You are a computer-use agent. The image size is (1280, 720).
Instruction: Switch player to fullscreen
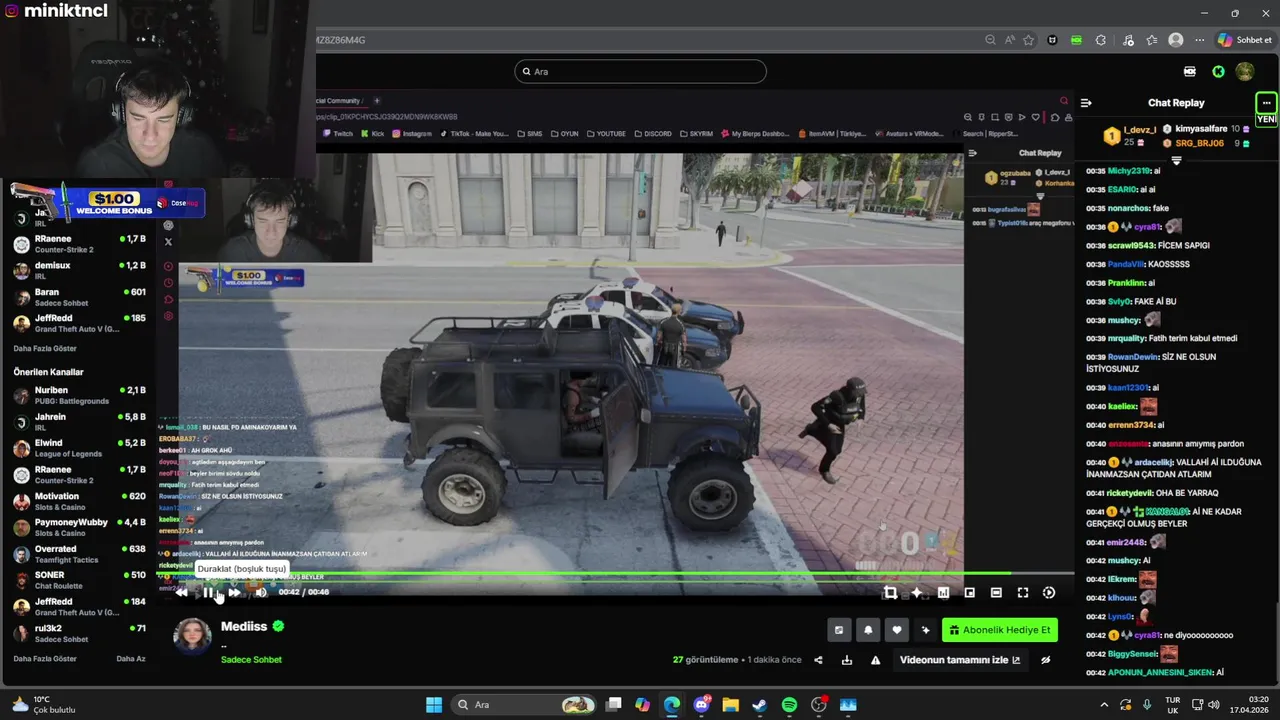click(1022, 593)
